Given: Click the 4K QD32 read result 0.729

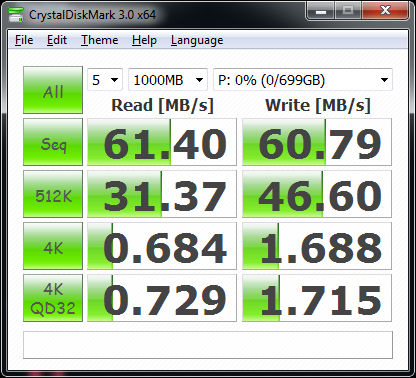Looking at the screenshot, I should coord(162,298).
